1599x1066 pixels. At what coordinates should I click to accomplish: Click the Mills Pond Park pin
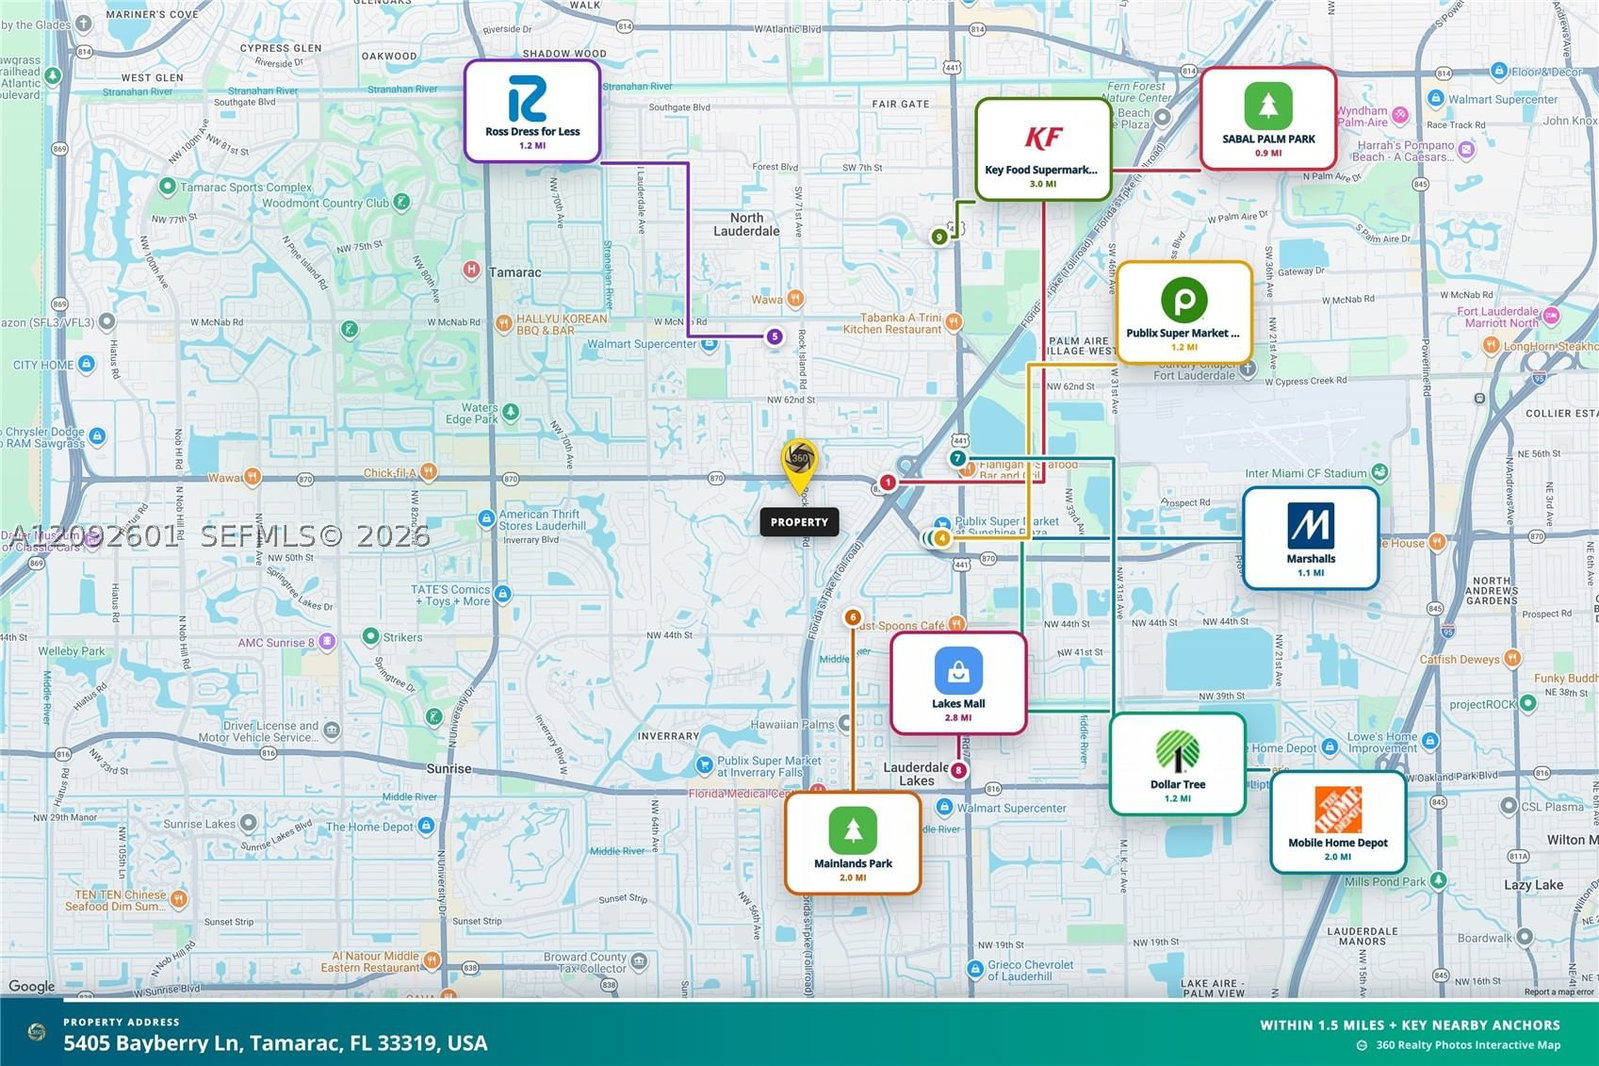(1438, 880)
